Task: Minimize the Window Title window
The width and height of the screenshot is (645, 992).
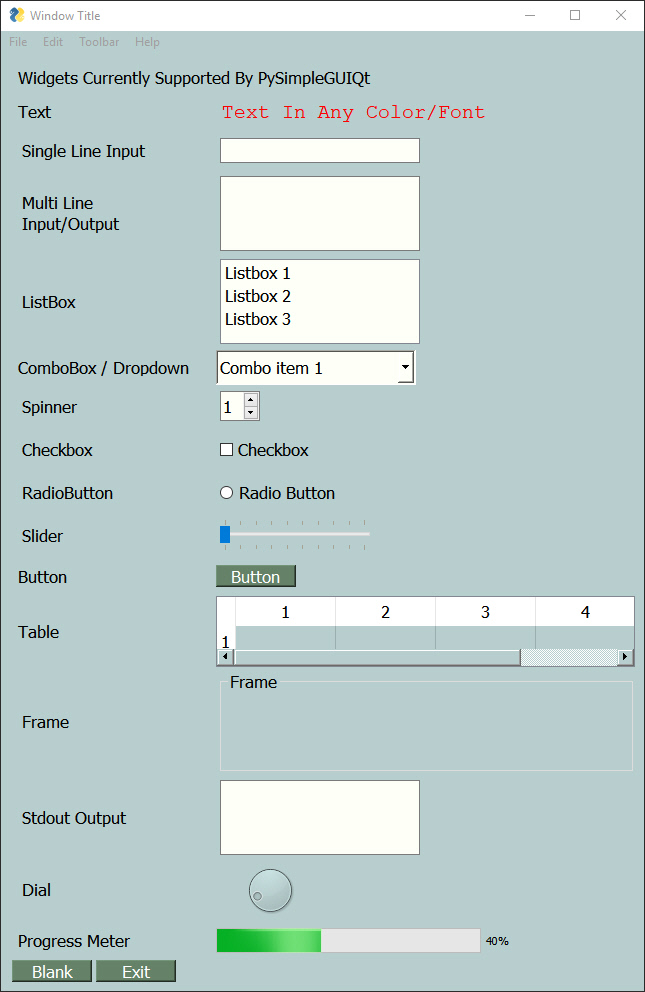Action: tap(530, 15)
